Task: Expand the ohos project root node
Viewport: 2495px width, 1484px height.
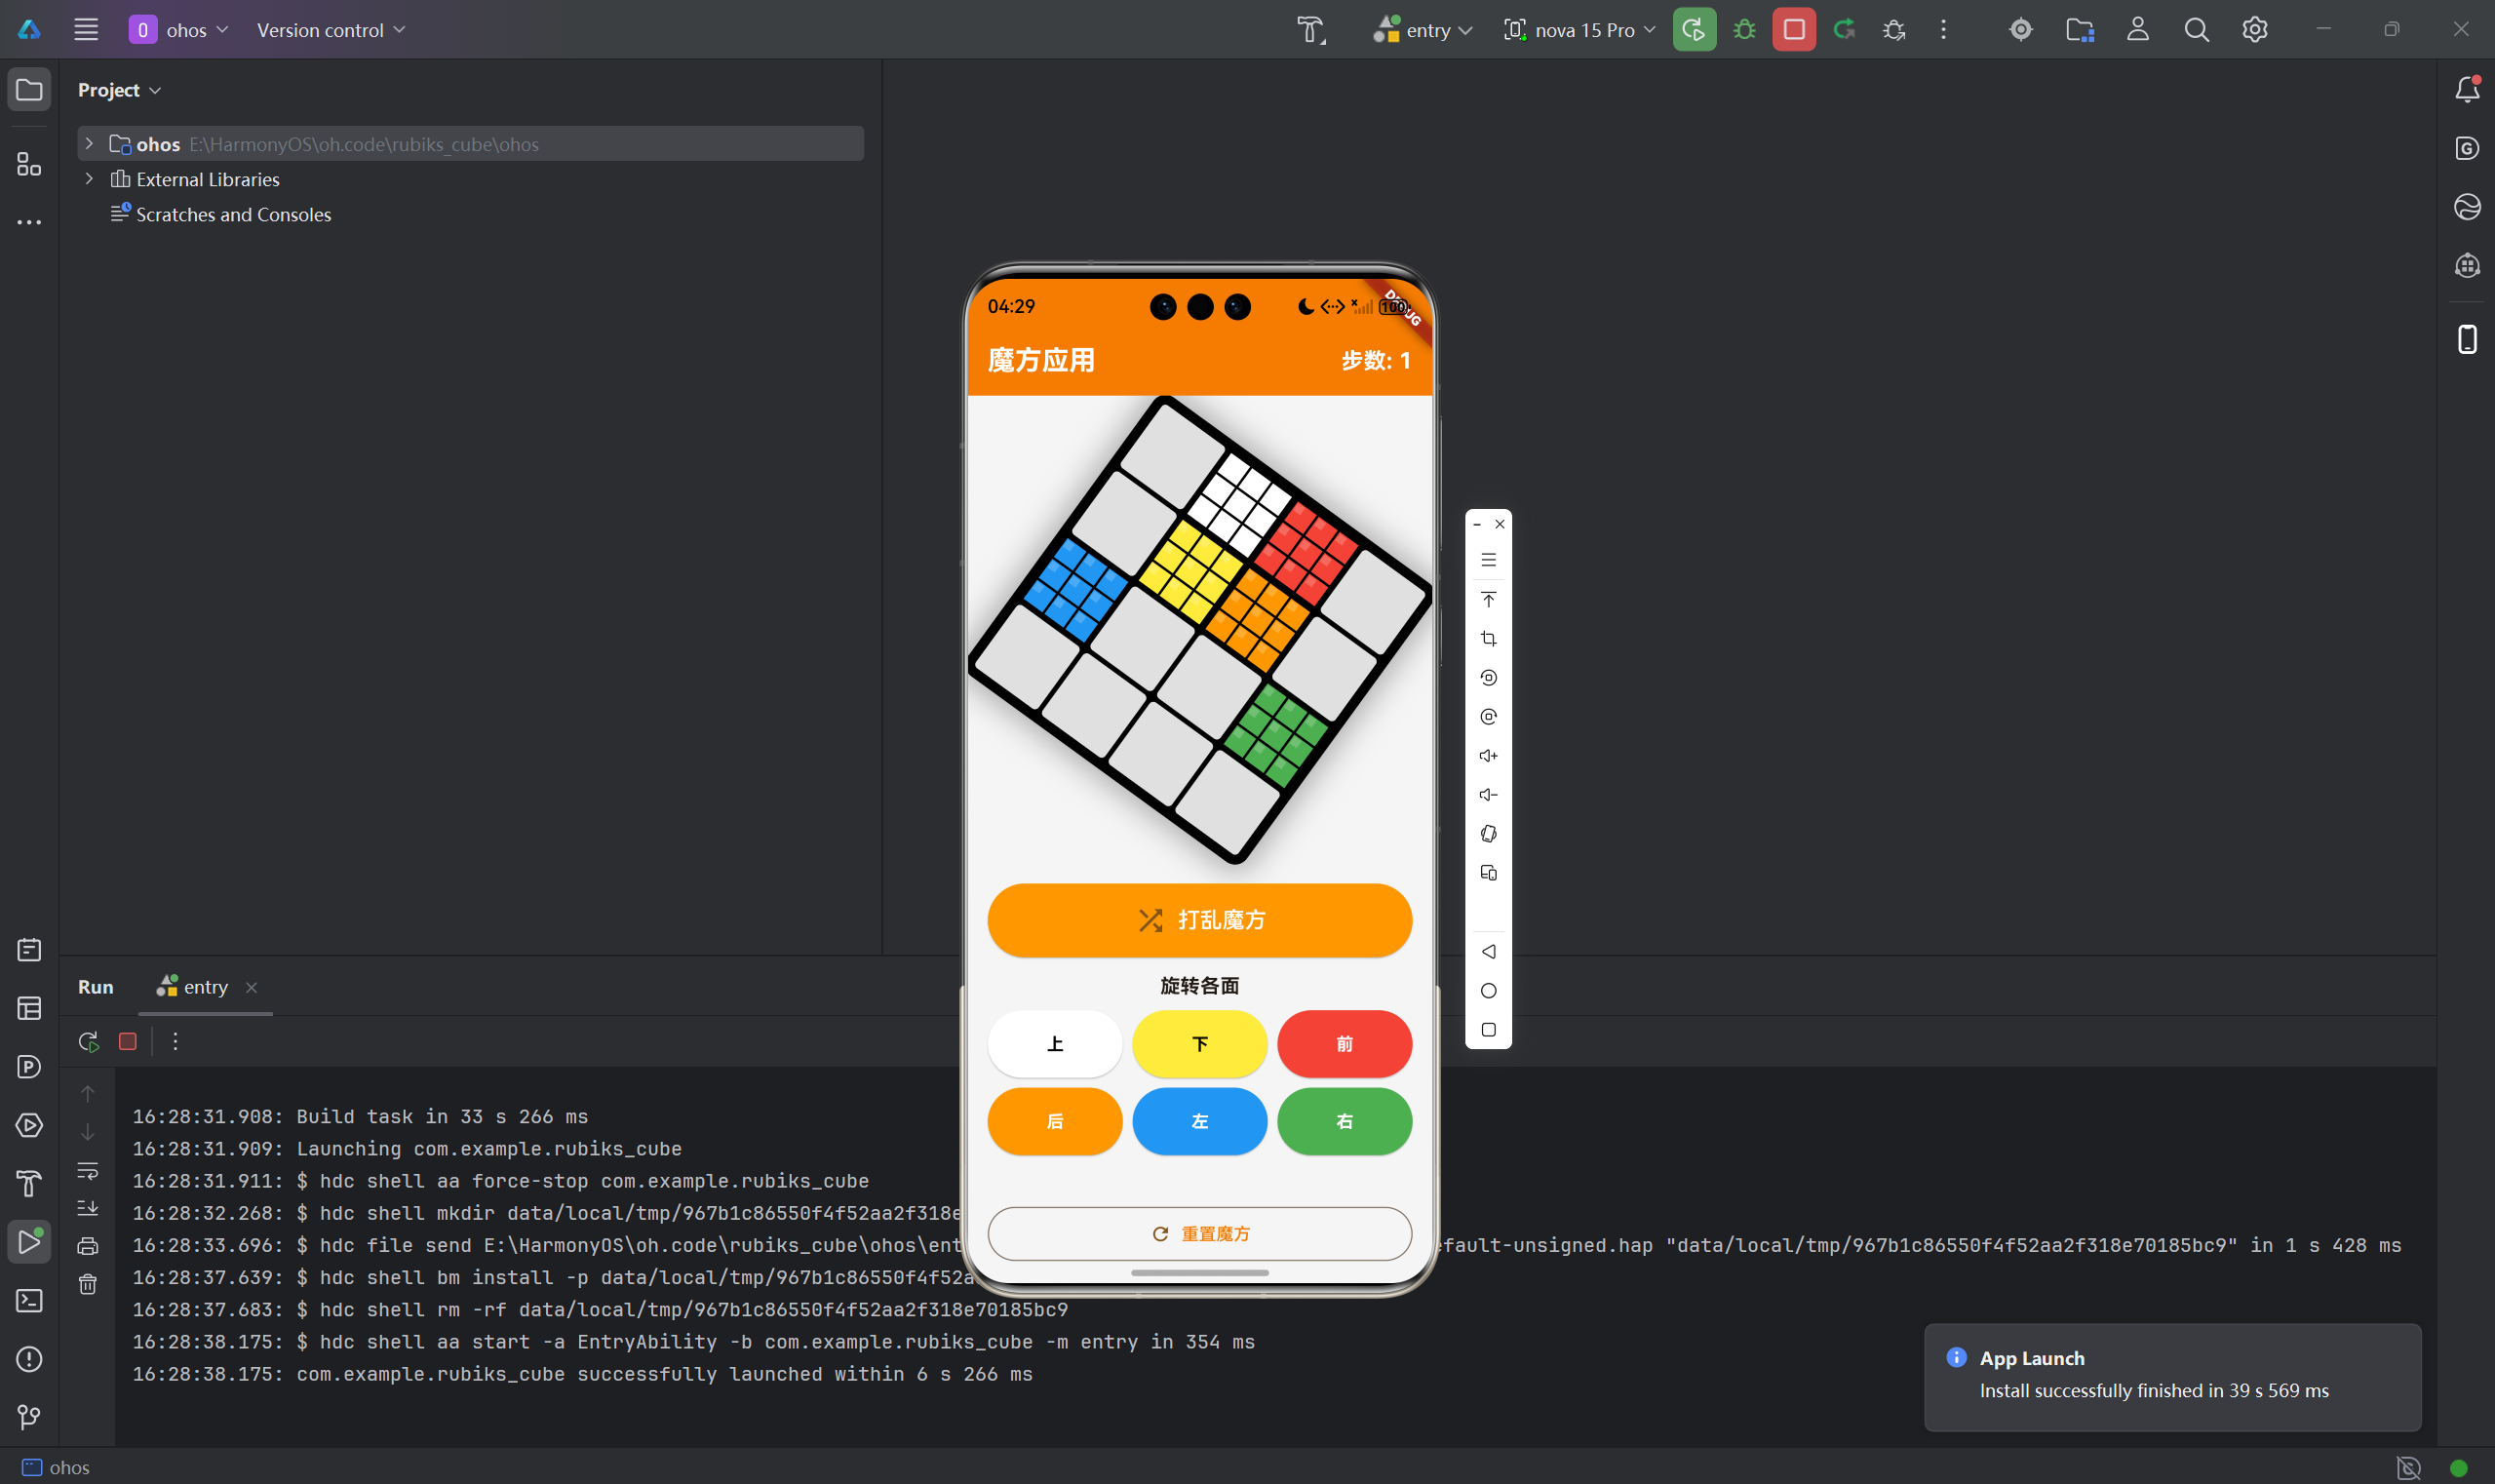Action: [89, 144]
